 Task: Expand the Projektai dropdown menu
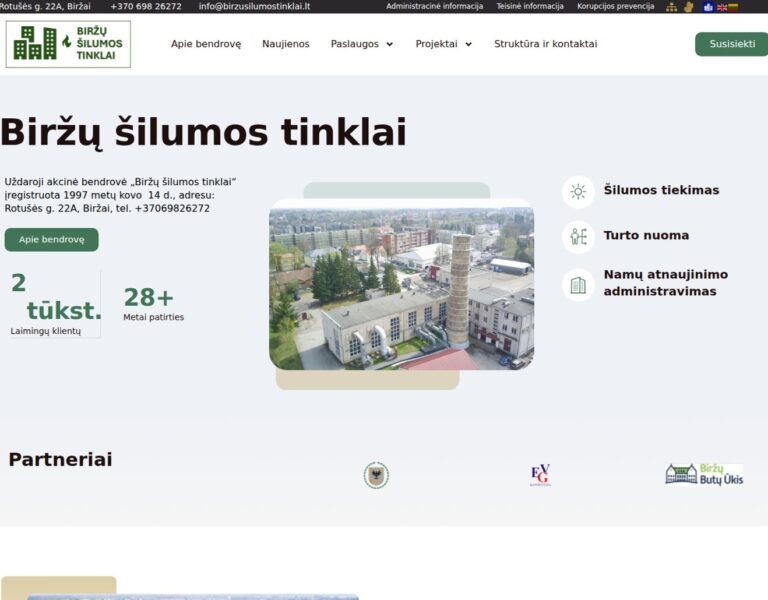(x=444, y=44)
